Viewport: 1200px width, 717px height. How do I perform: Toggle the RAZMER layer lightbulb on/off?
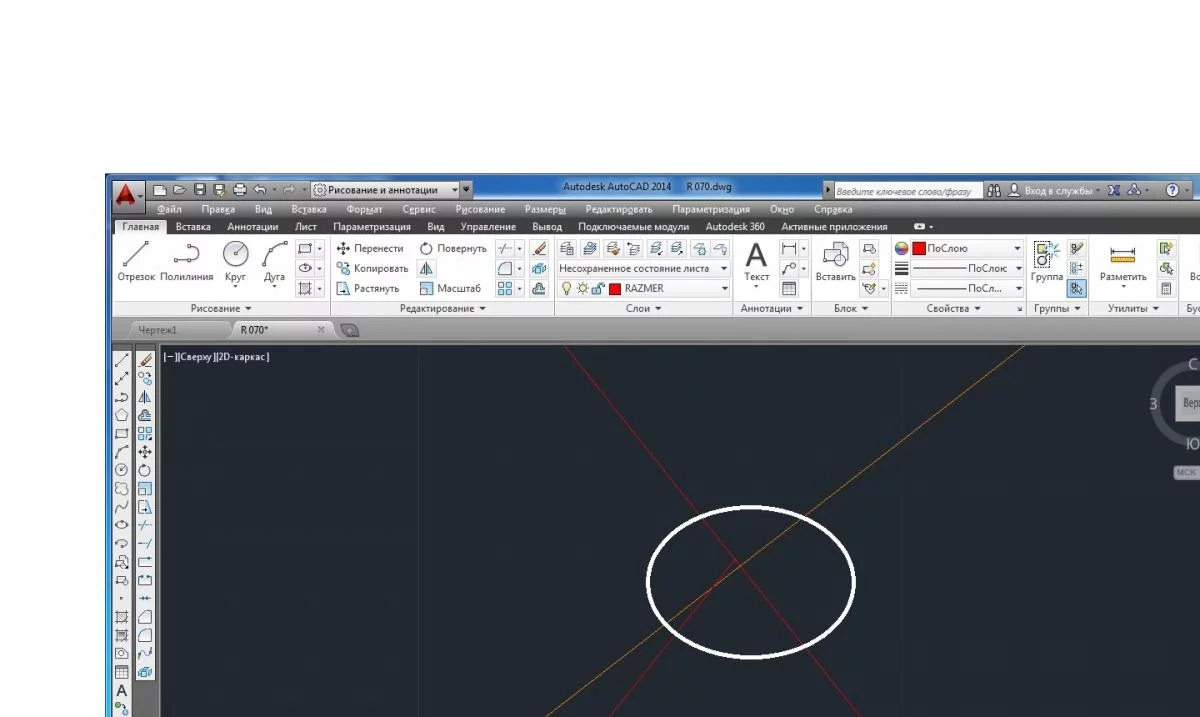pos(566,288)
